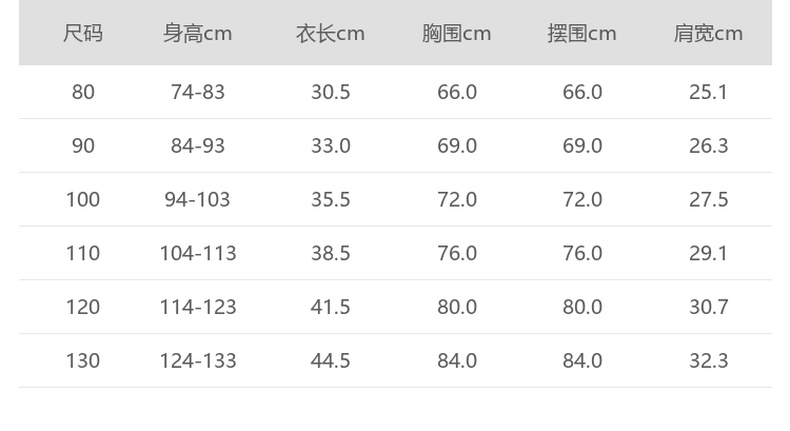Viewport: 790px width, 431px height.
Task: Click the 80.0 value under 摆围cm
Action: [x=582, y=307]
